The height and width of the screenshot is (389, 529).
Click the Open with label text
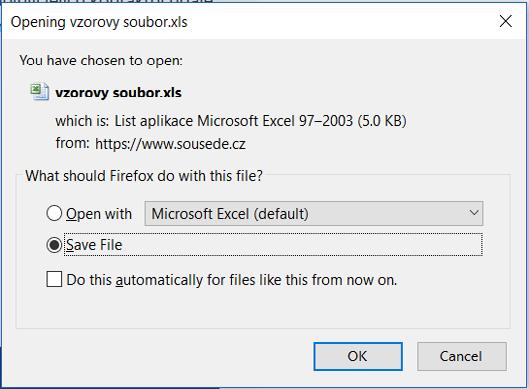(99, 214)
